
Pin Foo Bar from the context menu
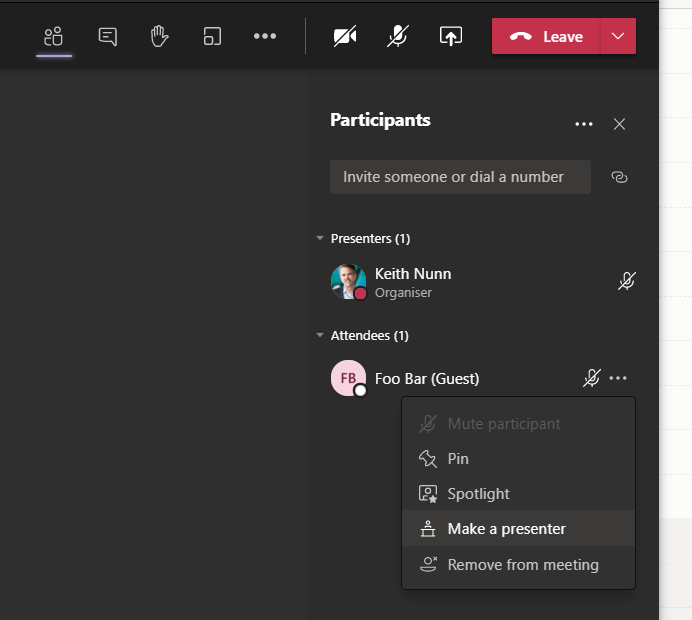coord(518,459)
